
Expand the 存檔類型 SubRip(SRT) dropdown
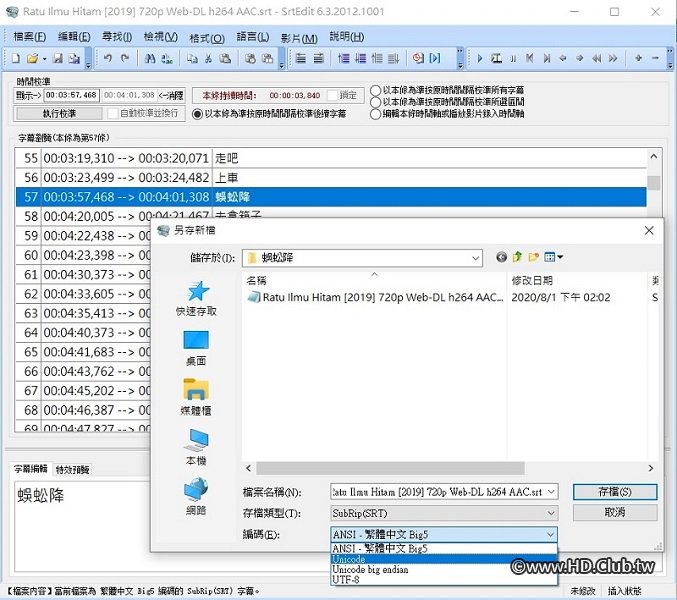tap(551, 513)
